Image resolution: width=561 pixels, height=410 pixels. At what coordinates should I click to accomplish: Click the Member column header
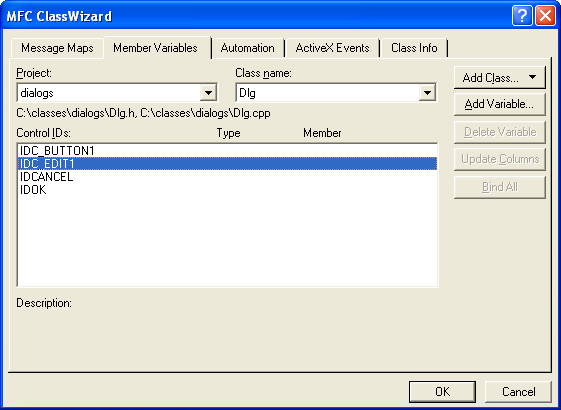[x=322, y=133]
